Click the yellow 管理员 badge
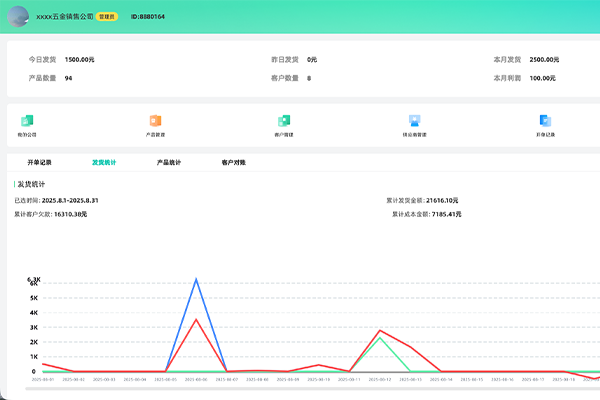Image resolution: width=600 pixels, height=400 pixels. 108,17
